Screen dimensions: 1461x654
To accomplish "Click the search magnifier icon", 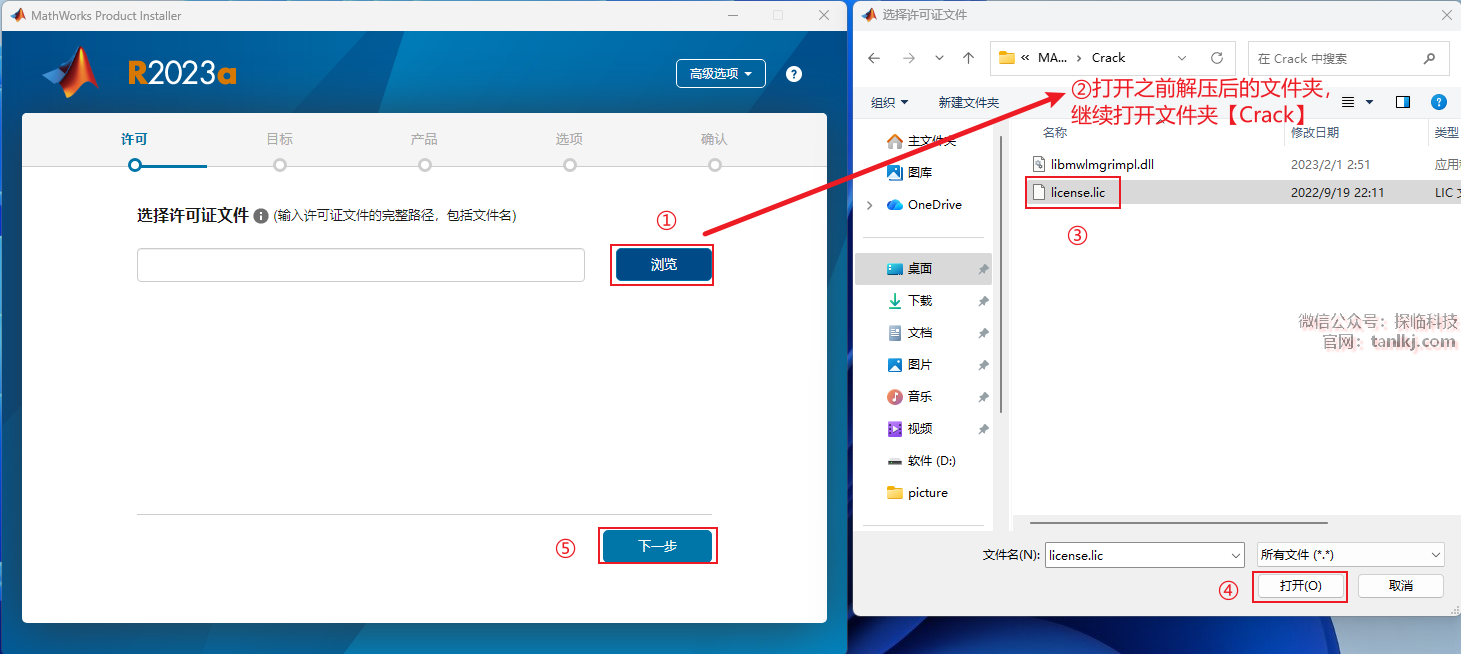I will [1430, 58].
